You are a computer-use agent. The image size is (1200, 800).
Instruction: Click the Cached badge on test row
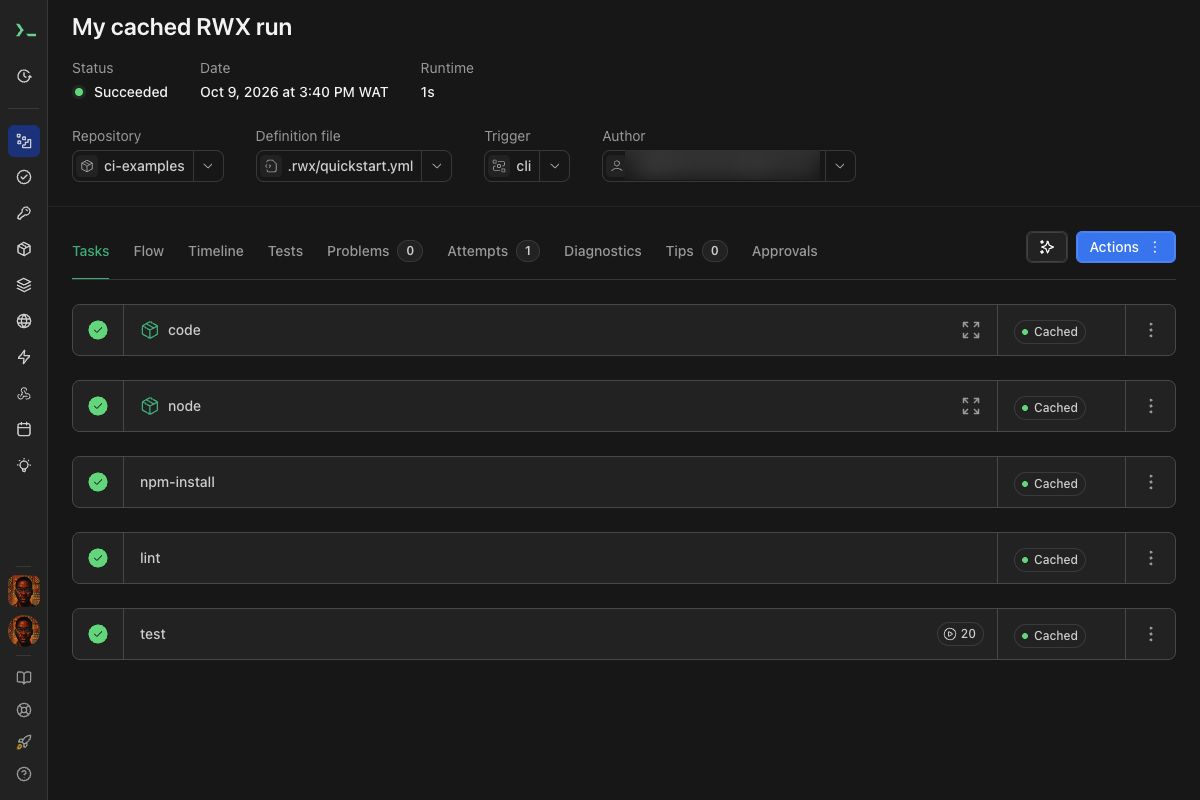[1049, 635]
